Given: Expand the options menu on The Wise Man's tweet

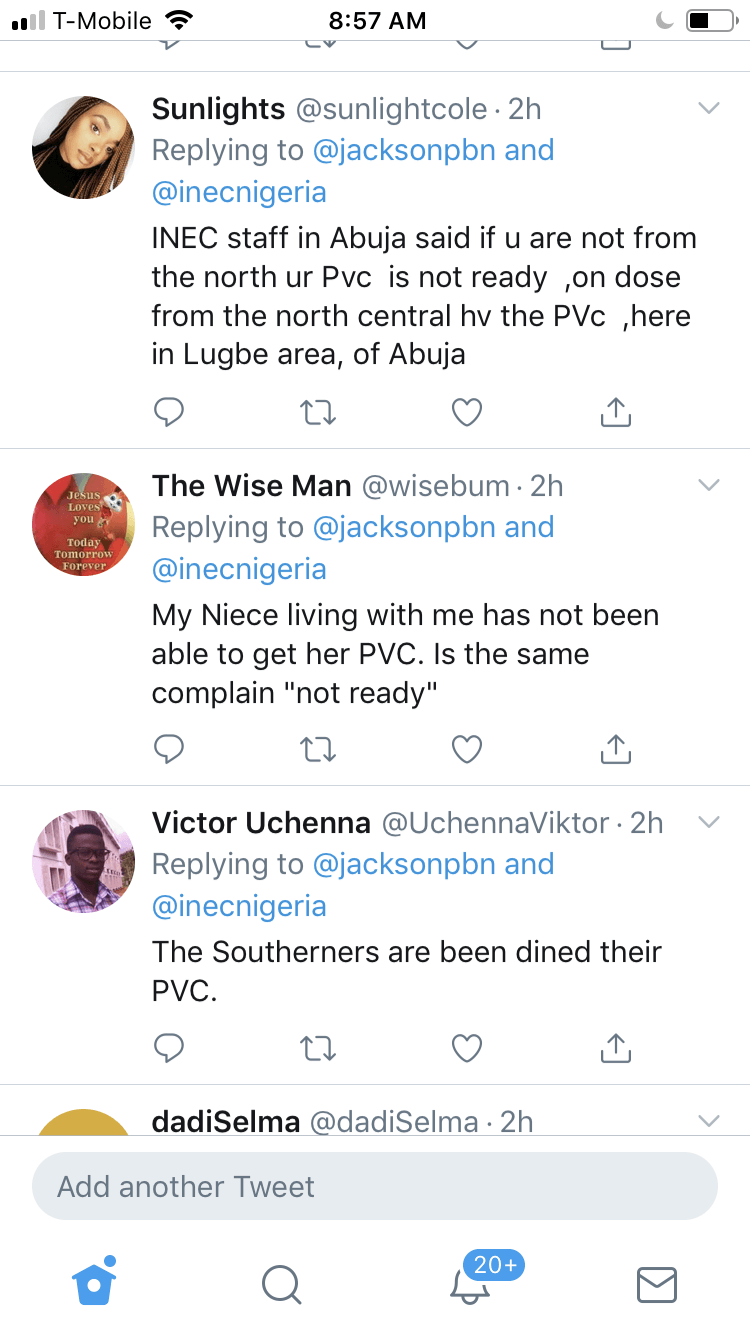Looking at the screenshot, I should (708, 485).
